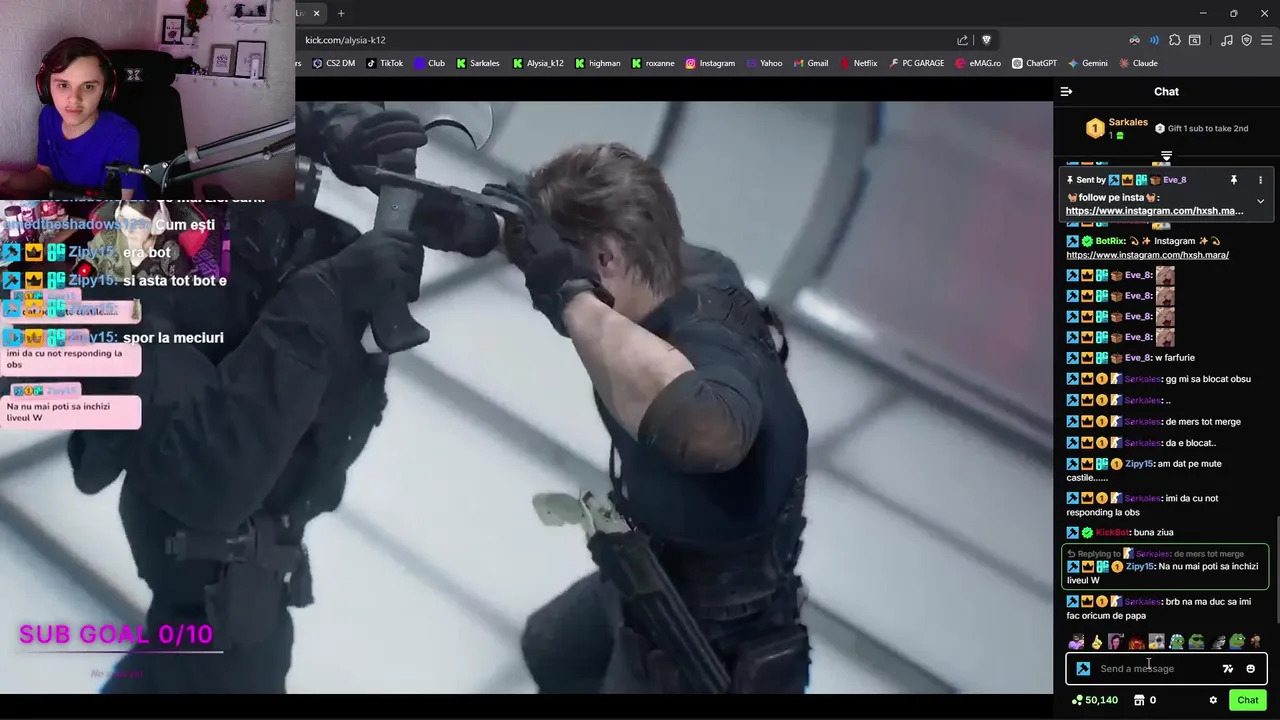Open the Gemini bookmark

1088,63
